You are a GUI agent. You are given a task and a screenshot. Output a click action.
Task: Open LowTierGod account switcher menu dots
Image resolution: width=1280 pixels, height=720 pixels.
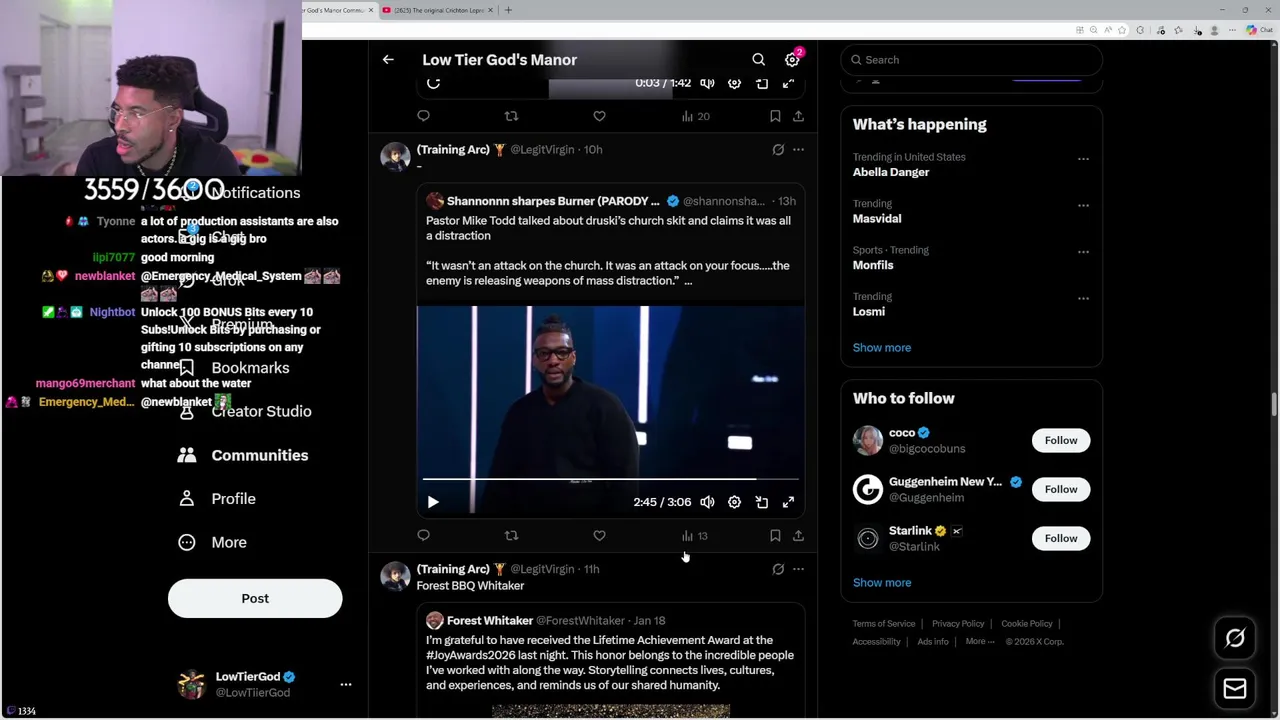(346, 685)
